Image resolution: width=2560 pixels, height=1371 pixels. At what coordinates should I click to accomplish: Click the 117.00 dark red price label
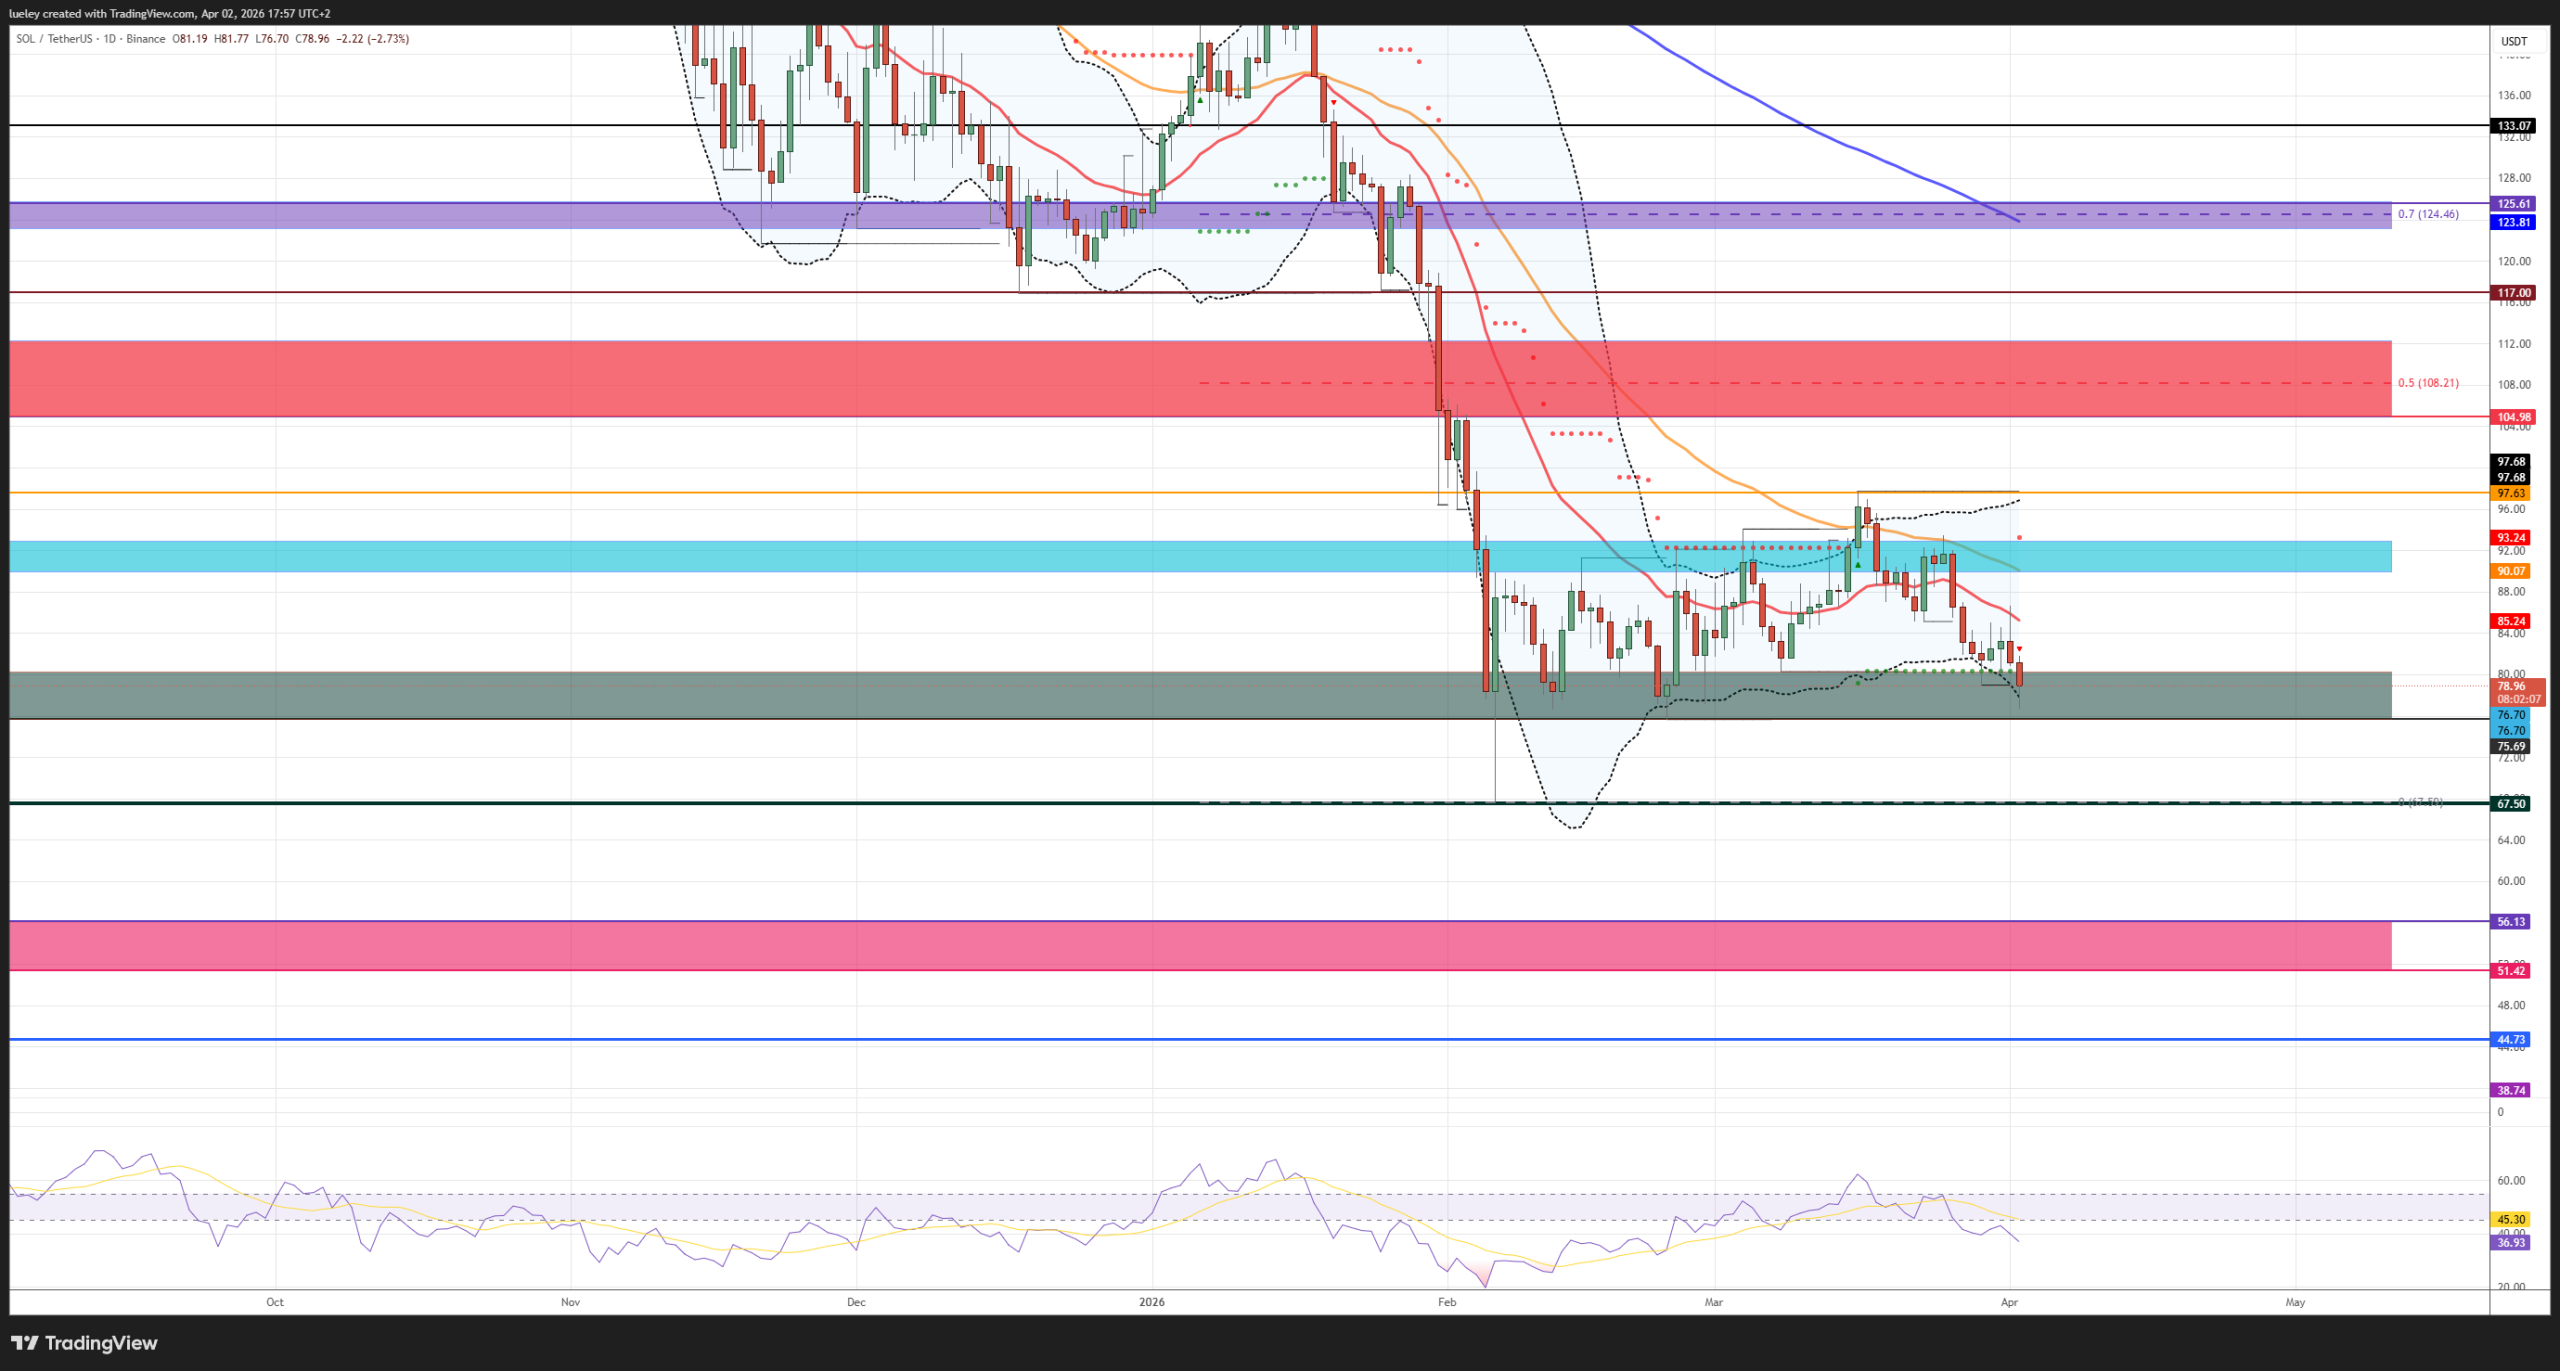point(2513,293)
